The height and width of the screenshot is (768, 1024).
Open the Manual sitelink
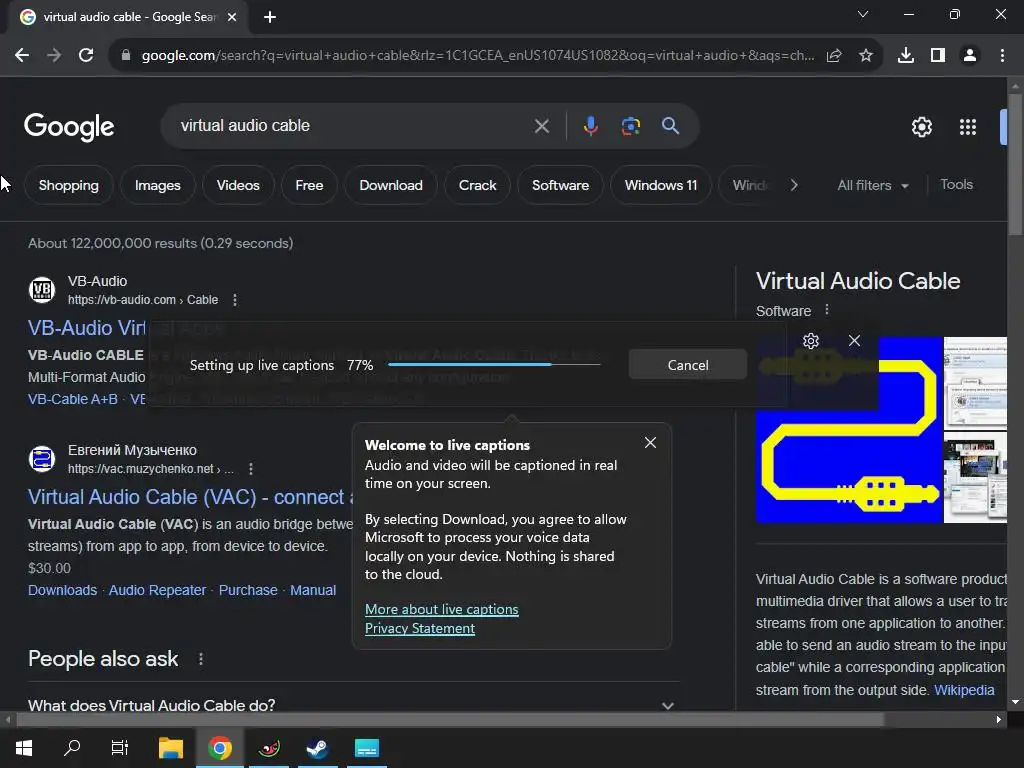tap(313, 590)
